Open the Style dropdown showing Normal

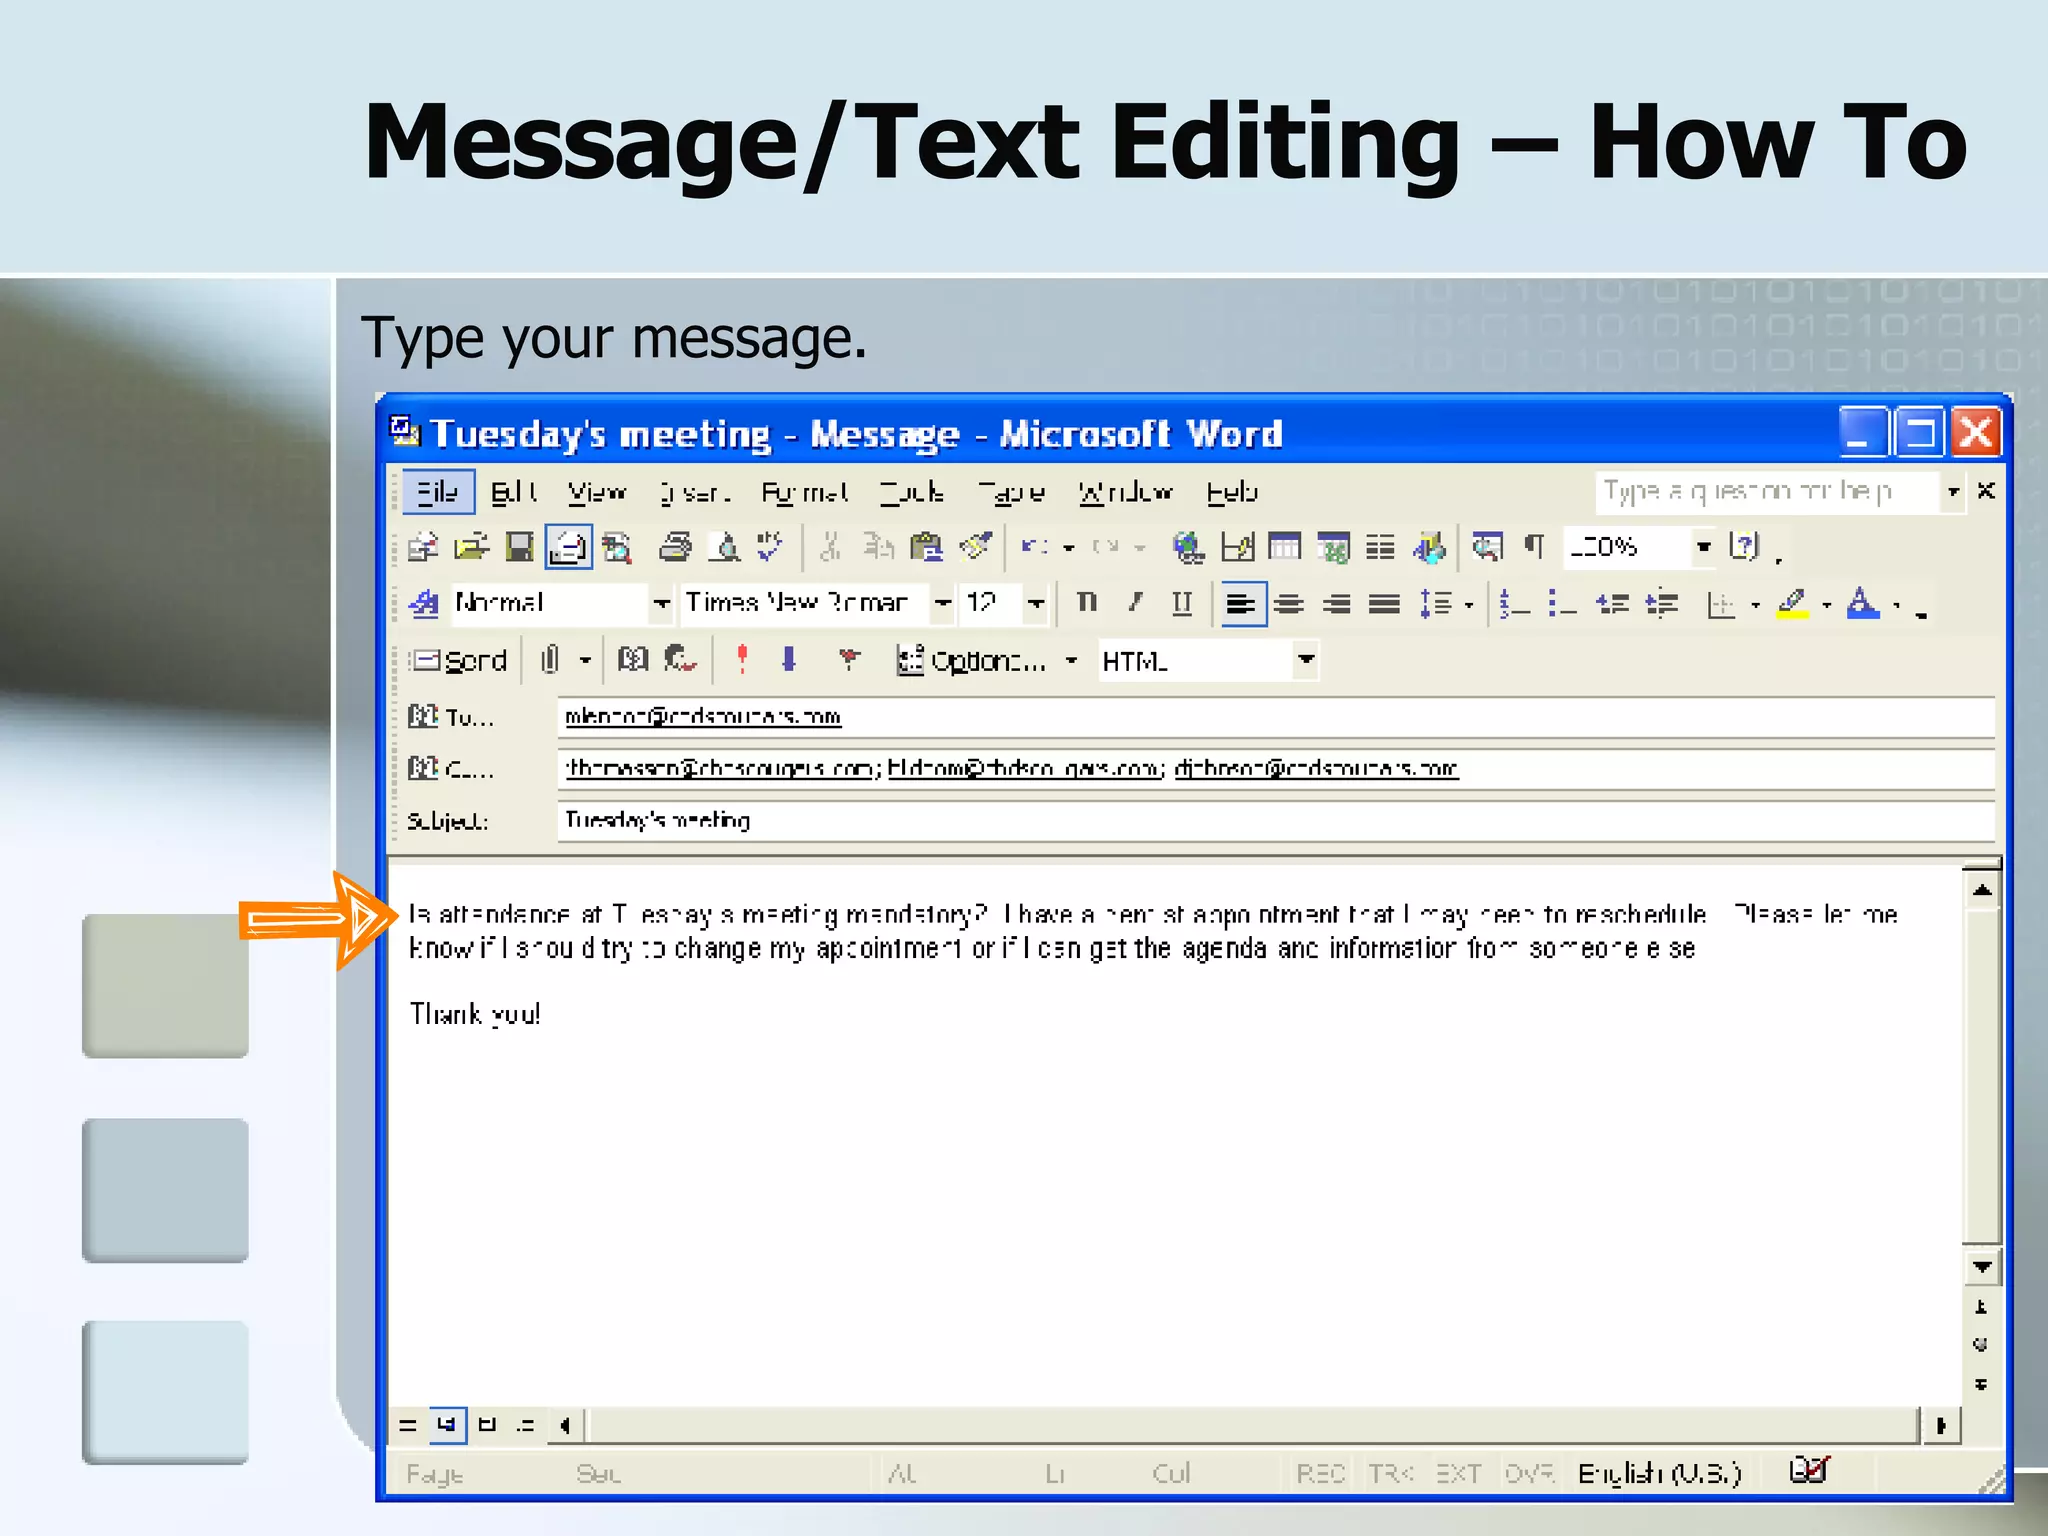[x=661, y=604]
